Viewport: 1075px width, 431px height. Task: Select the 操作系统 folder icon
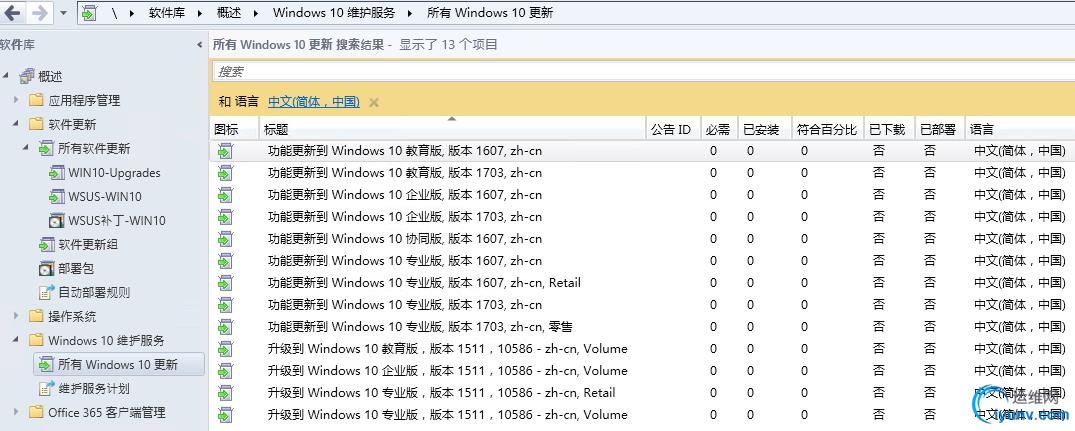(36, 317)
